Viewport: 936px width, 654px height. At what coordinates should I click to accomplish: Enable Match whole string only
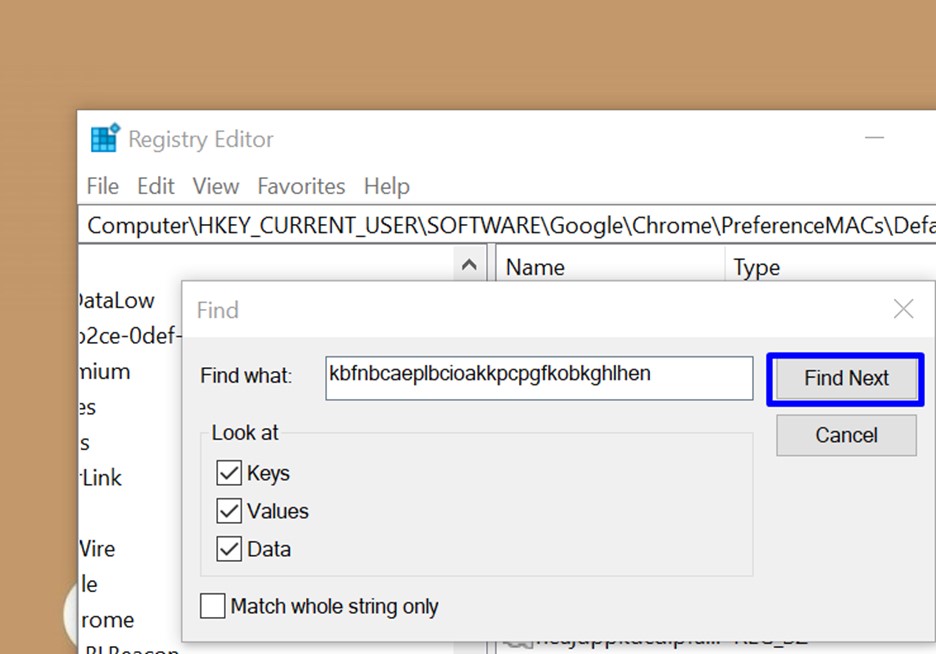click(x=213, y=606)
